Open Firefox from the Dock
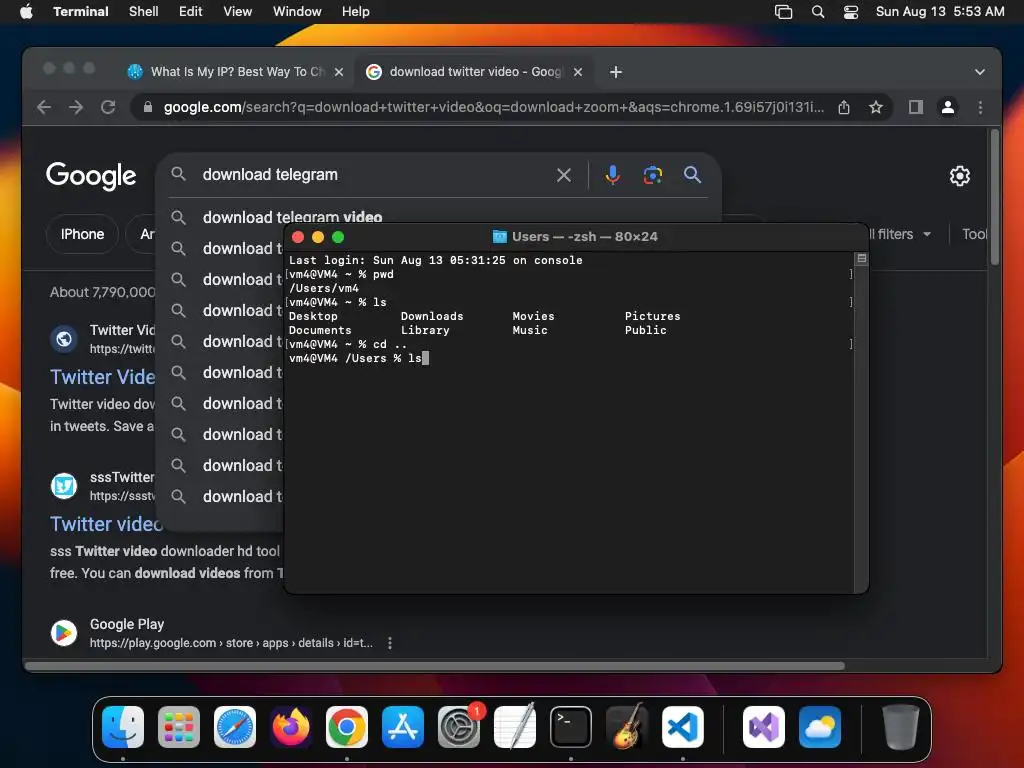 [291, 727]
